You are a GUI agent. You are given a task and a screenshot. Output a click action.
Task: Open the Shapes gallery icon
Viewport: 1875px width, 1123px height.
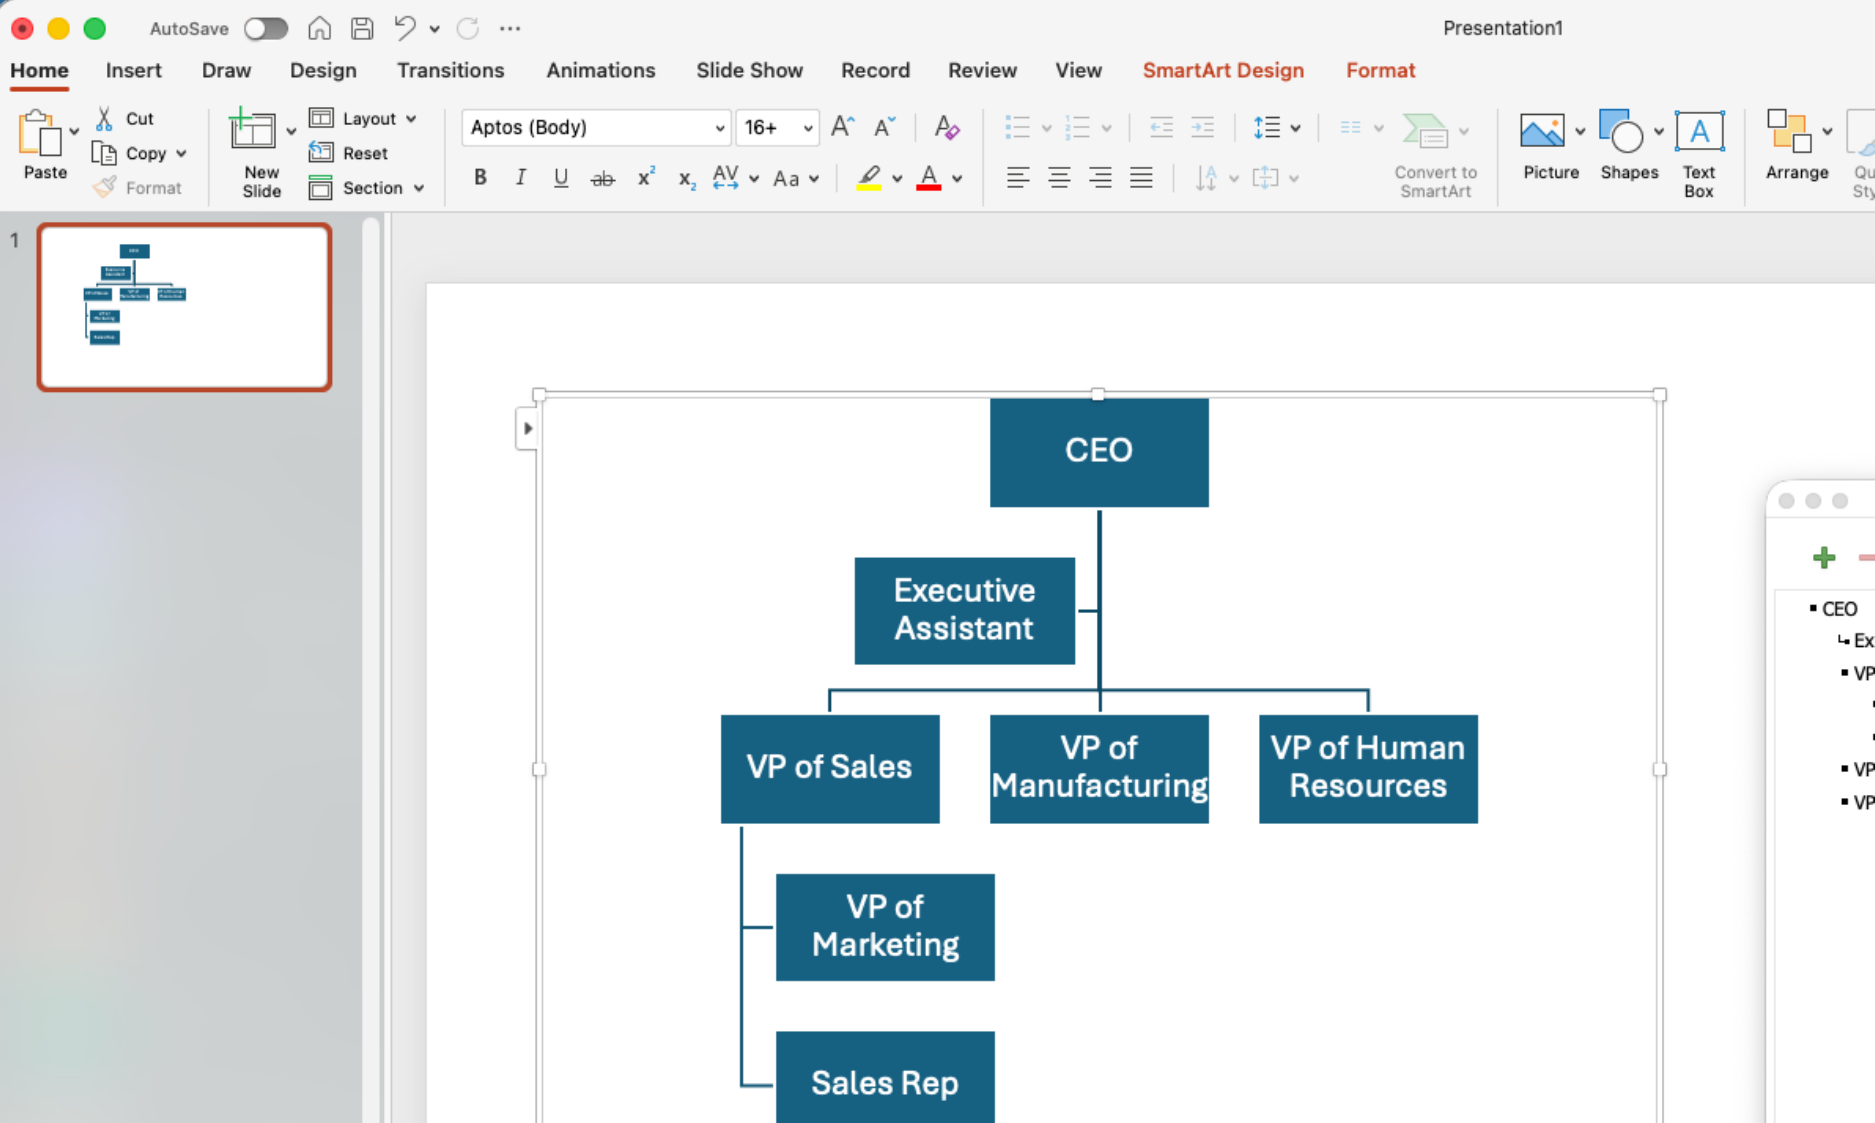tap(1621, 131)
